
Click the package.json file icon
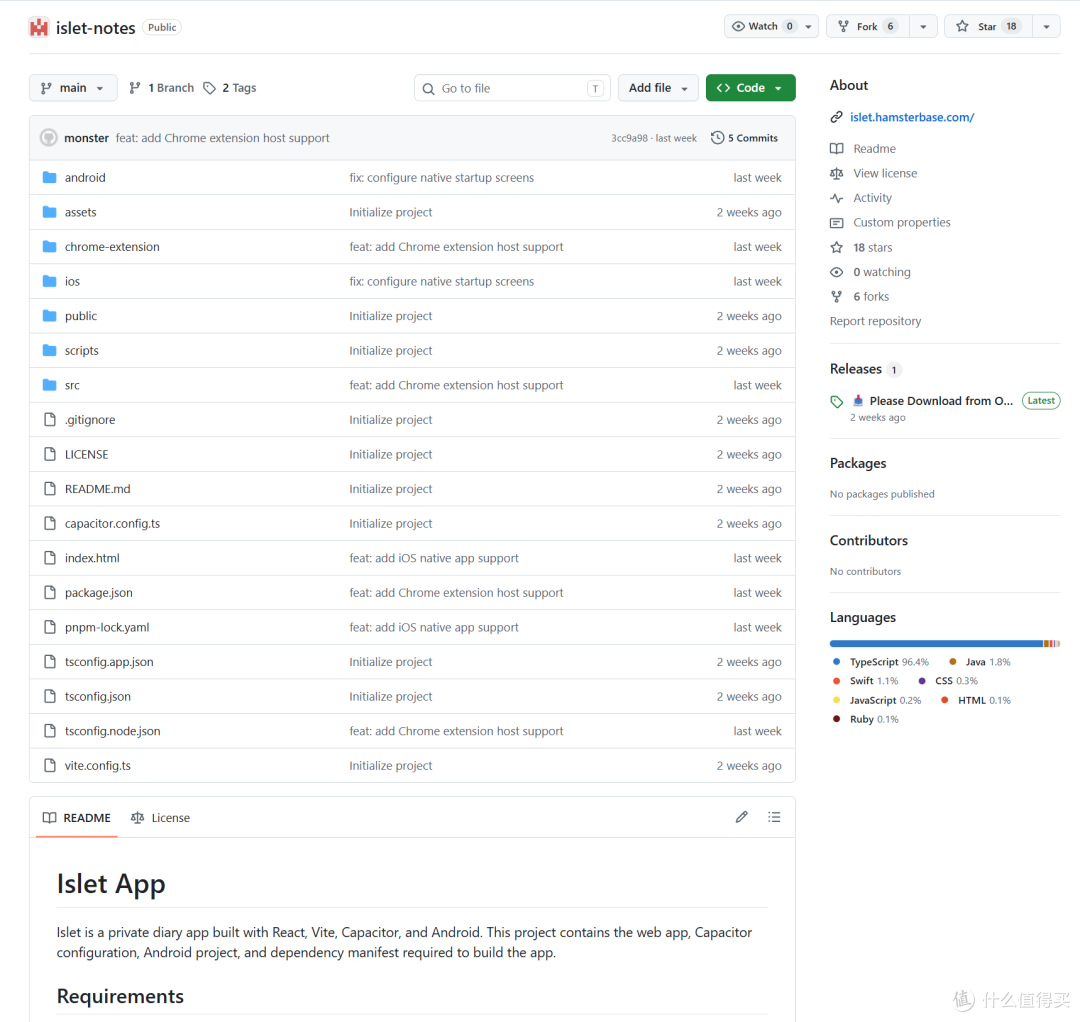click(x=50, y=592)
